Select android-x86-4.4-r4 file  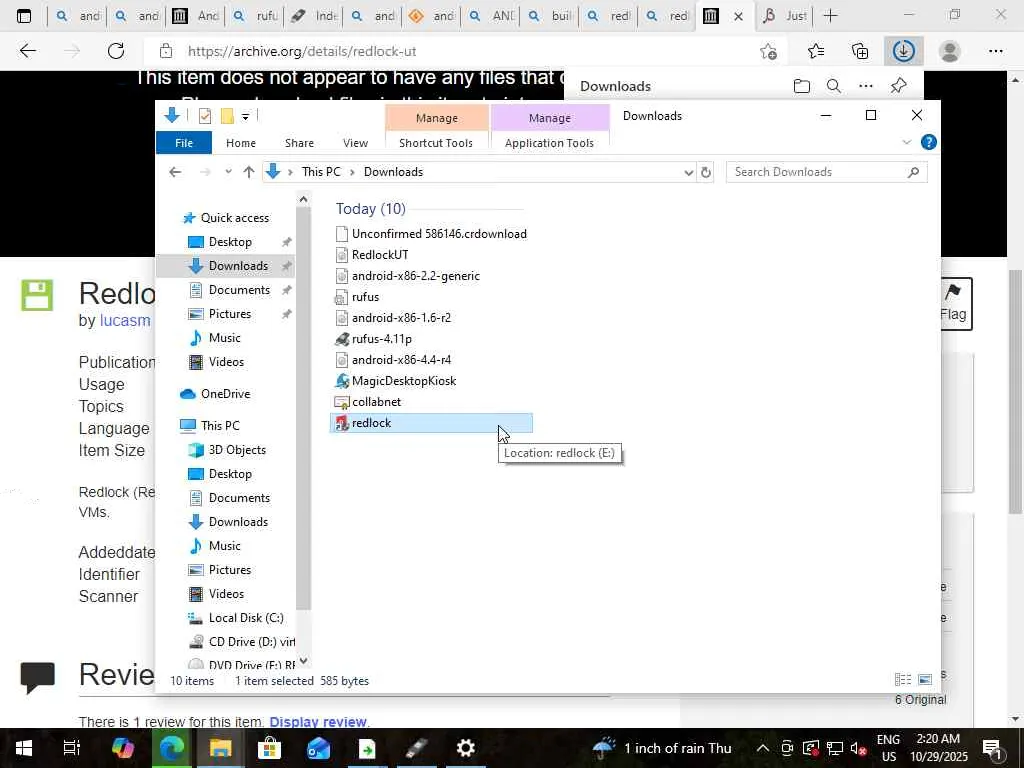coord(401,360)
